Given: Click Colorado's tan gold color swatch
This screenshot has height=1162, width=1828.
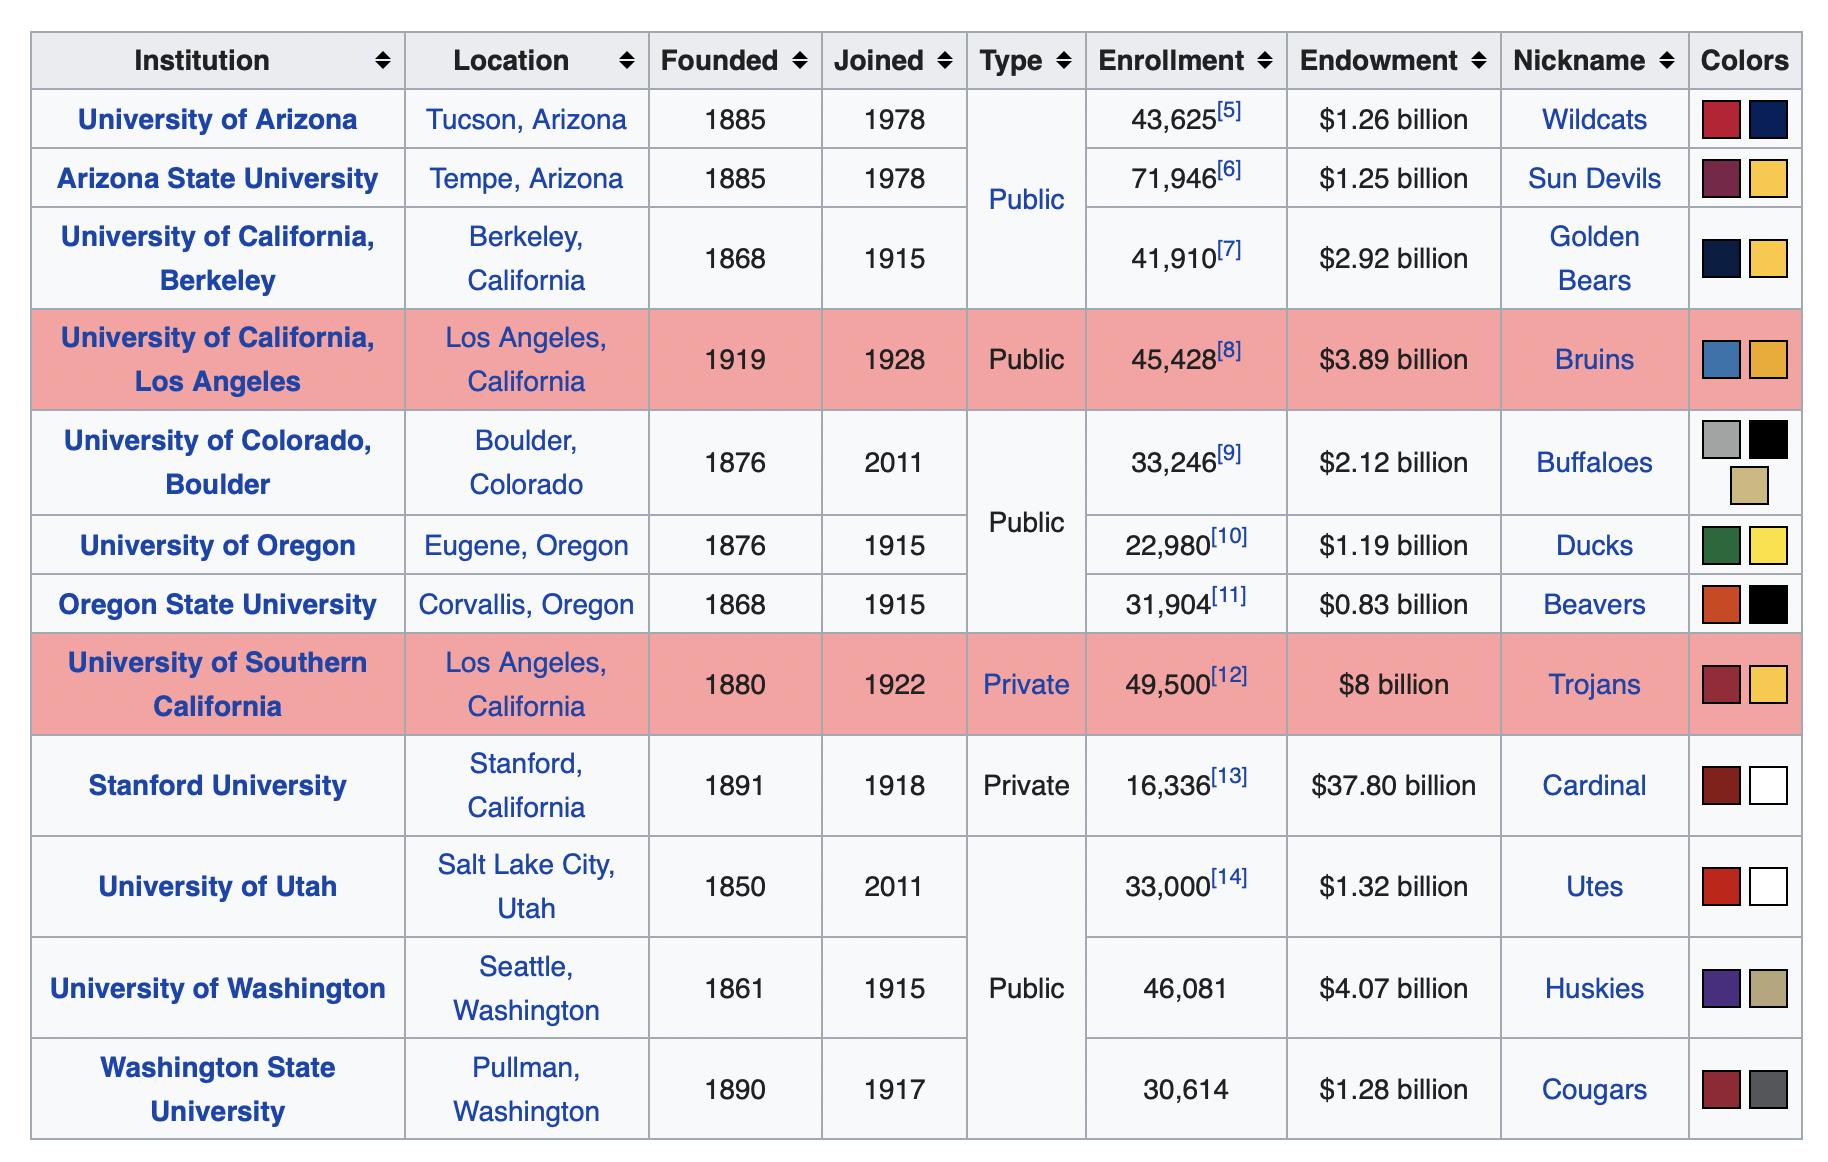Looking at the screenshot, I should tap(1749, 485).
